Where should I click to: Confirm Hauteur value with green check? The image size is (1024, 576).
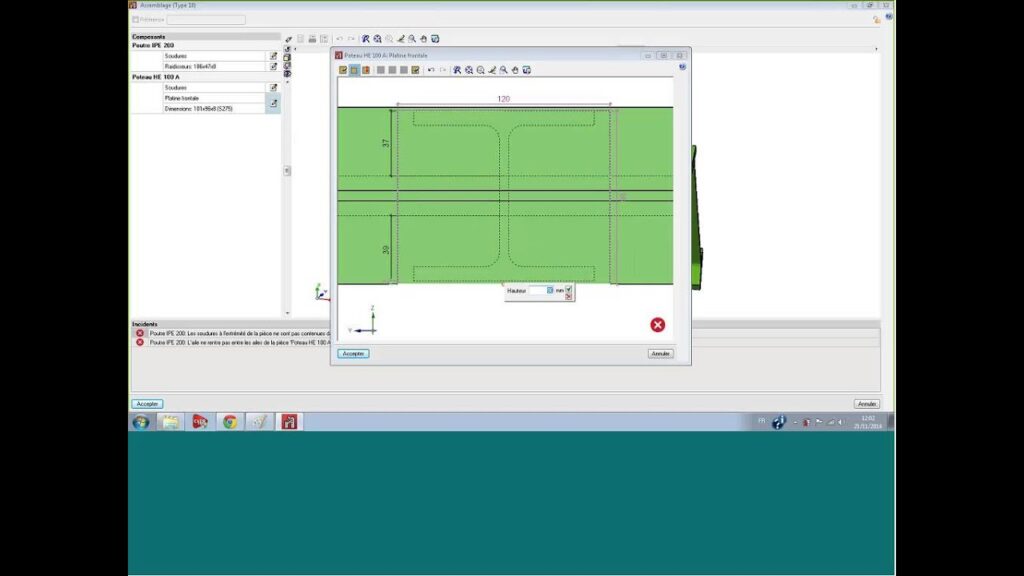pos(569,288)
